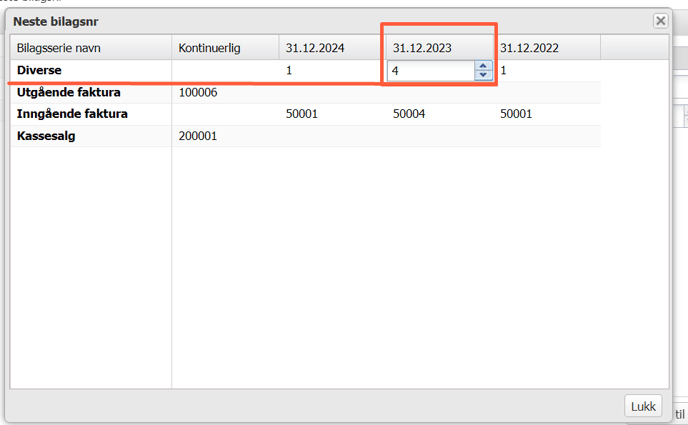Click the Kontinuerlig column header
The width and height of the screenshot is (688, 425).
coord(209,48)
